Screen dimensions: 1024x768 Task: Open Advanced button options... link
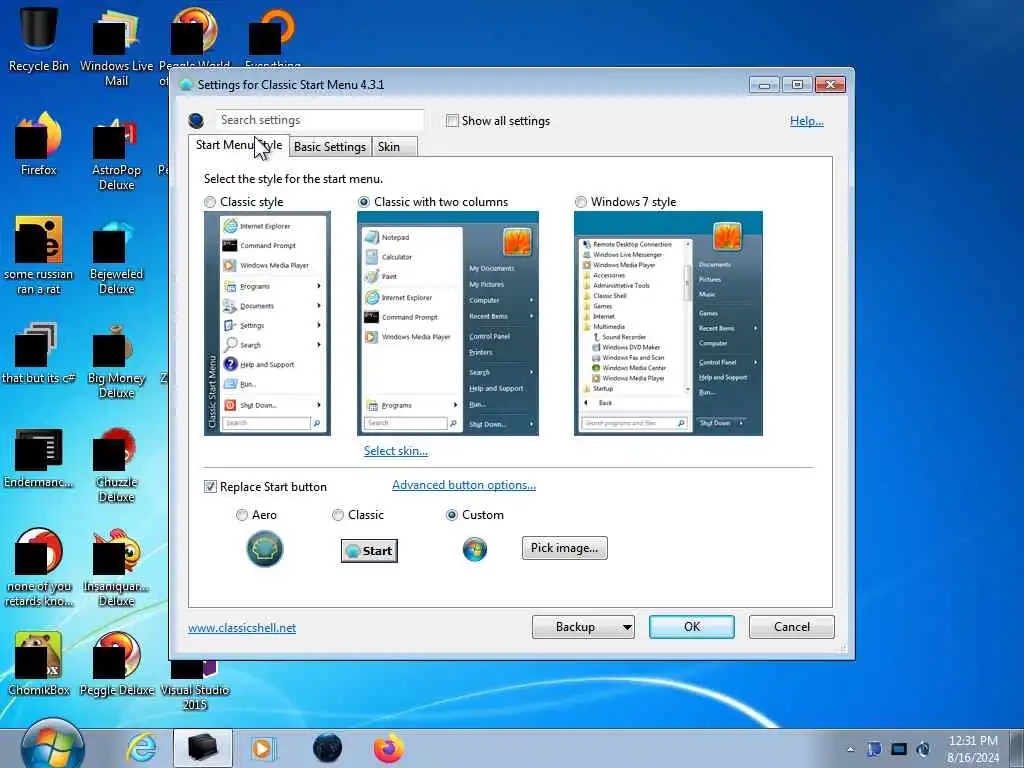(464, 485)
